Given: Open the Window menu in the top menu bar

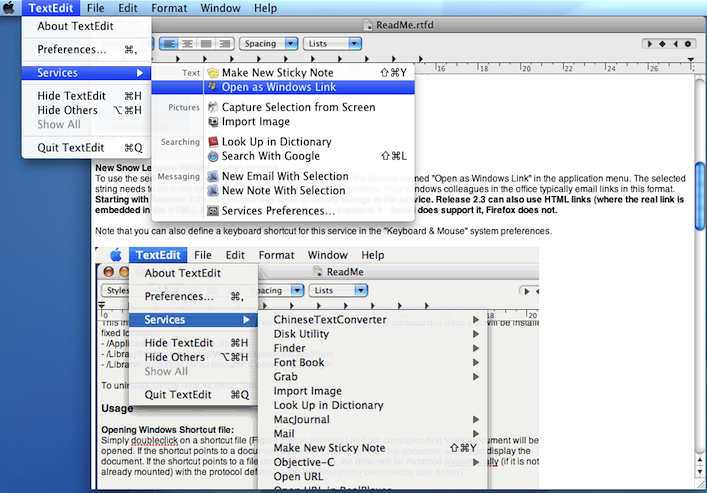Looking at the screenshot, I should (x=220, y=8).
